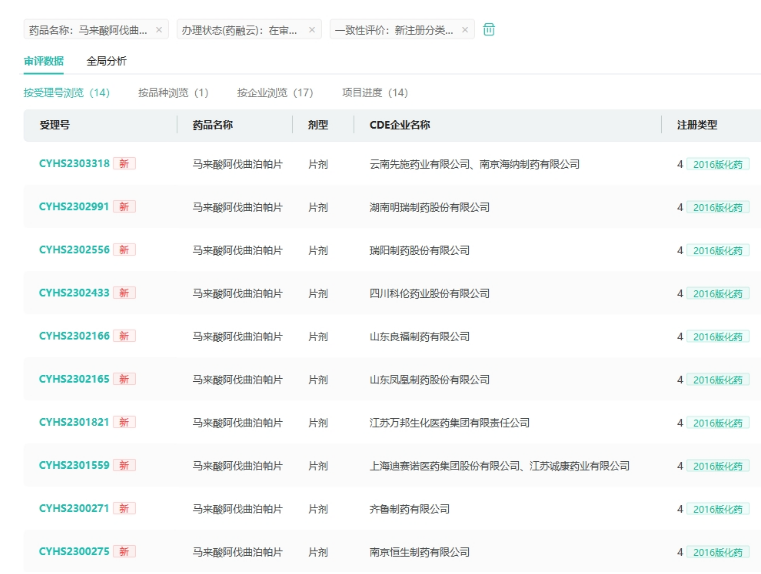Open the 按品种浏览 (1) view
Screen dimensions: 761x574
[x=173, y=93]
